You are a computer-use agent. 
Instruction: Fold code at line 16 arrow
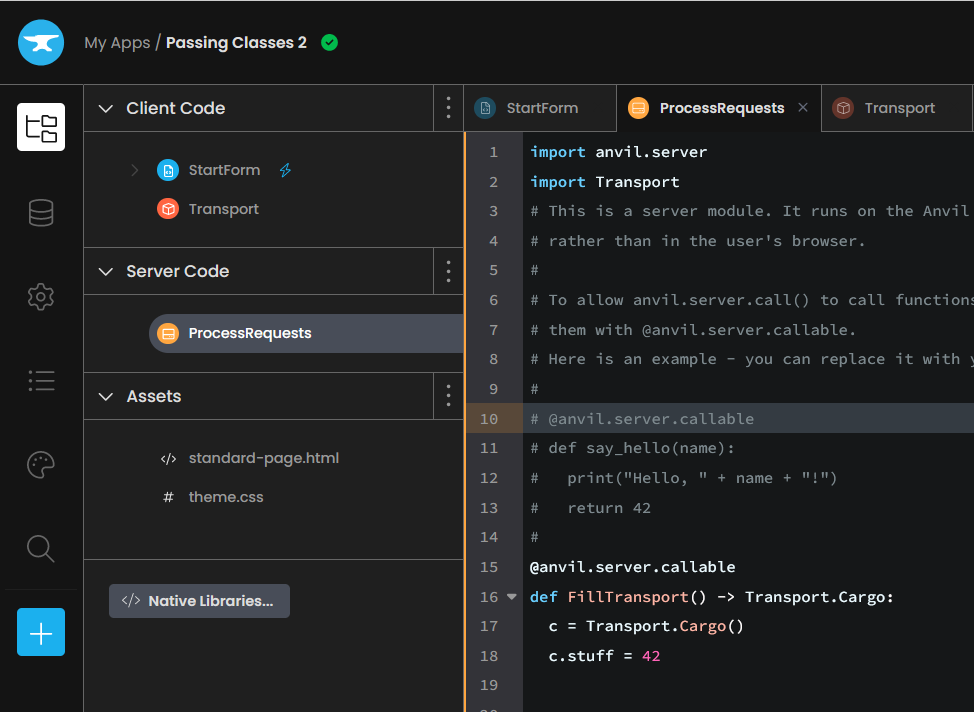(512, 596)
